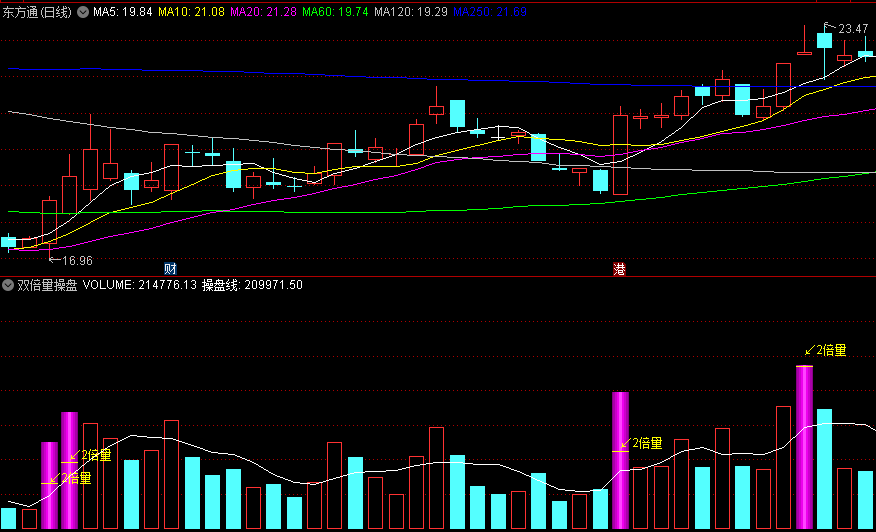Click the rightmost 2倍量 label above tallest bar
Image resolution: width=876 pixels, height=532 pixels.
831,350
